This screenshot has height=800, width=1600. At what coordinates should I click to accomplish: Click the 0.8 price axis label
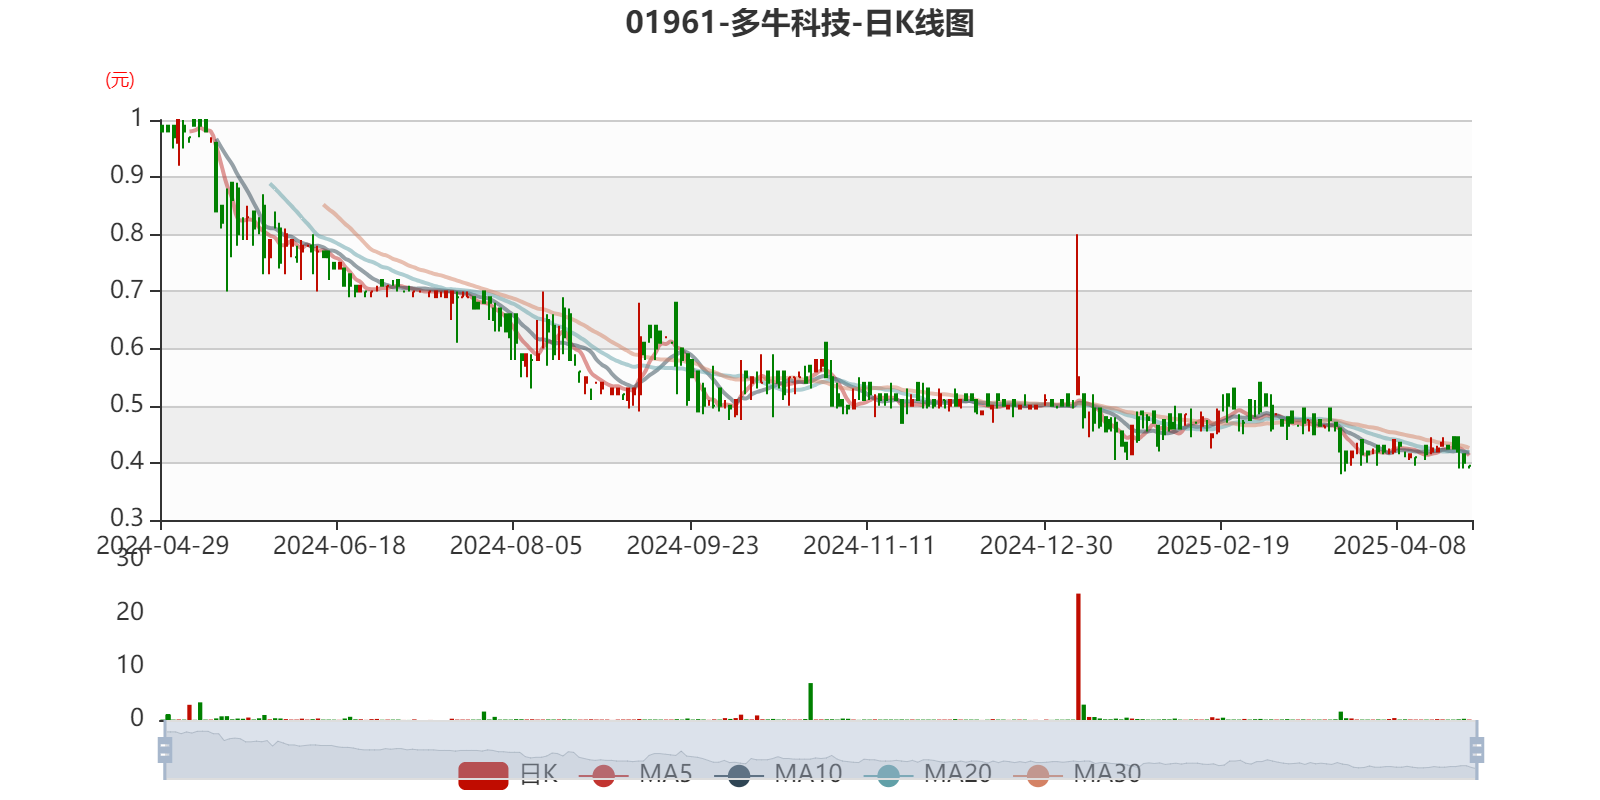(x=127, y=233)
